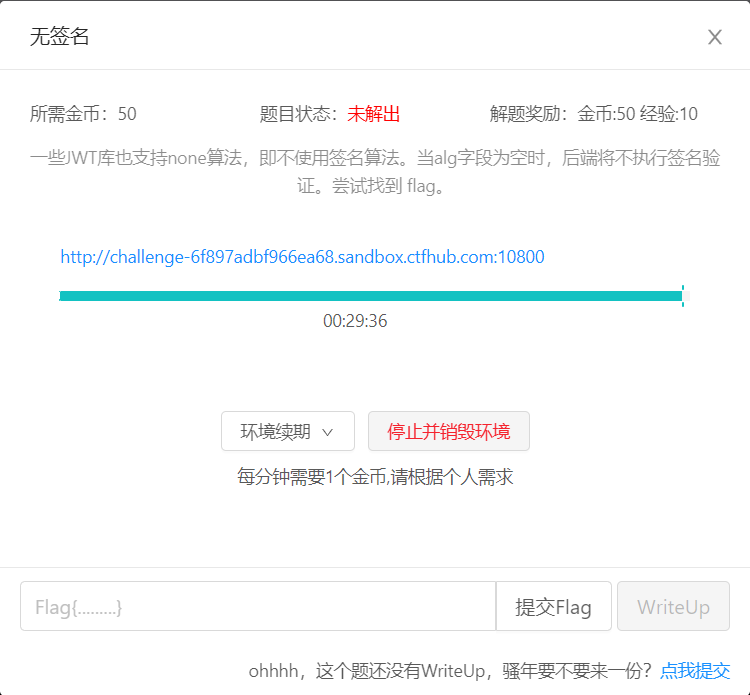Open the challenge sandbox URL link
This screenshot has height=695, width=750.
302,257
